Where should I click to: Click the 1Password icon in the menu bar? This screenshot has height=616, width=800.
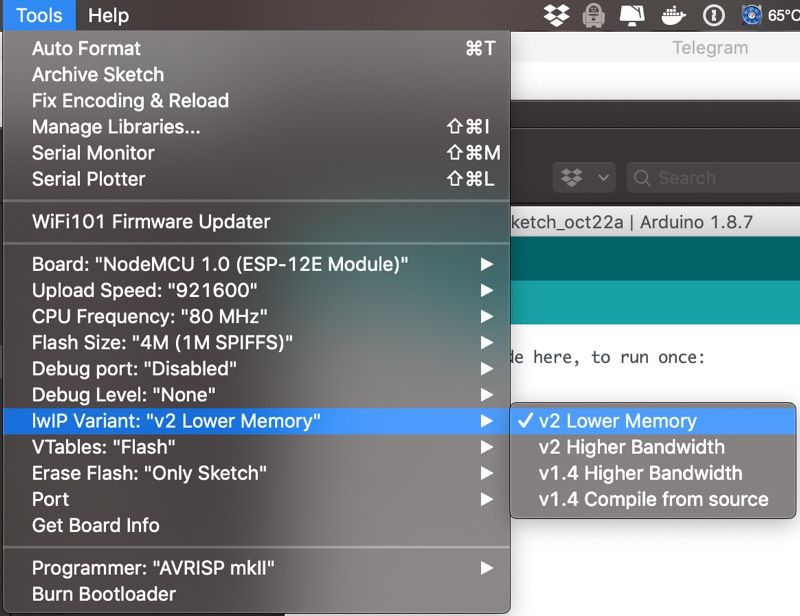[x=712, y=15]
